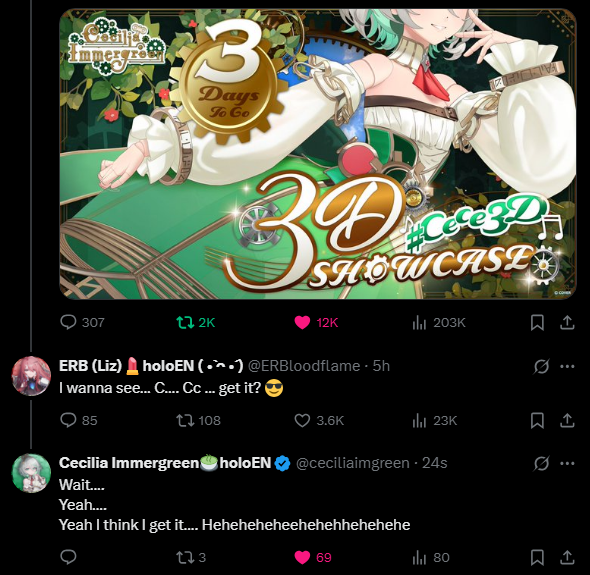Unlike the 3D Showcase post with 12K likes
The image size is (590, 575).
tap(316, 322)
